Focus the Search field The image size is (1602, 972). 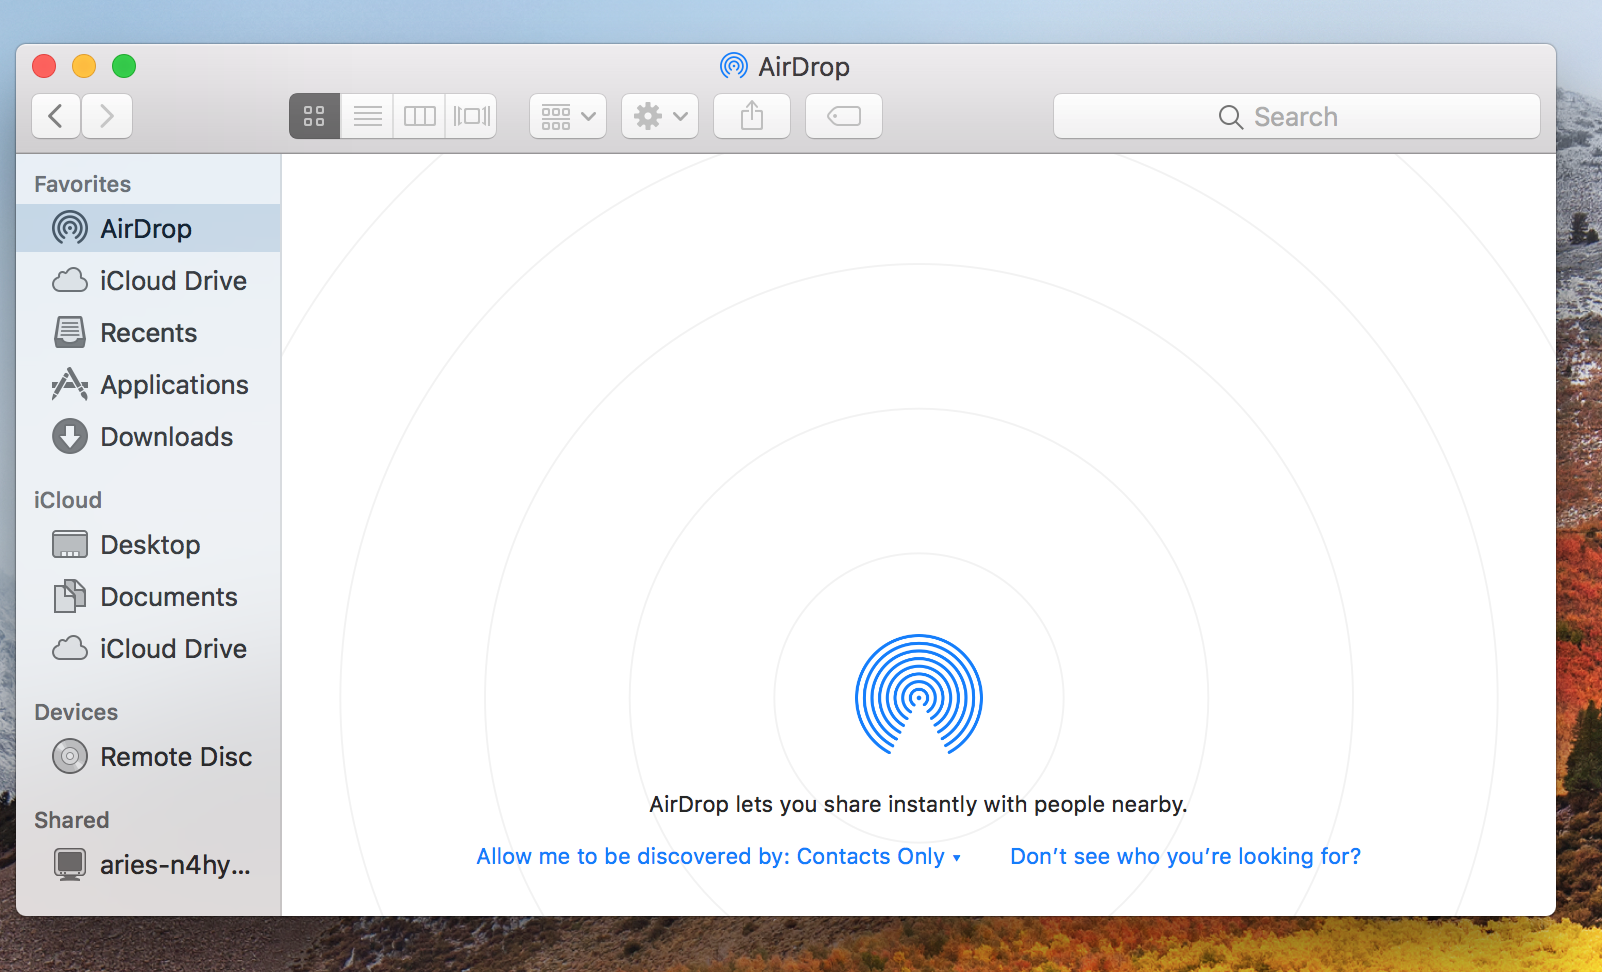[x=1296, y=116]
